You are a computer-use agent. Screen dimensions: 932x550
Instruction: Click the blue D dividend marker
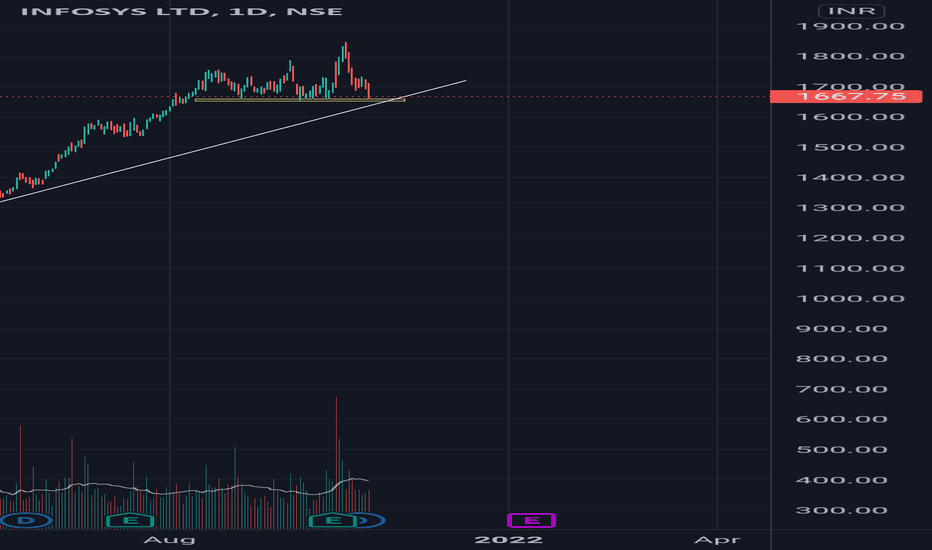[26, 521]
